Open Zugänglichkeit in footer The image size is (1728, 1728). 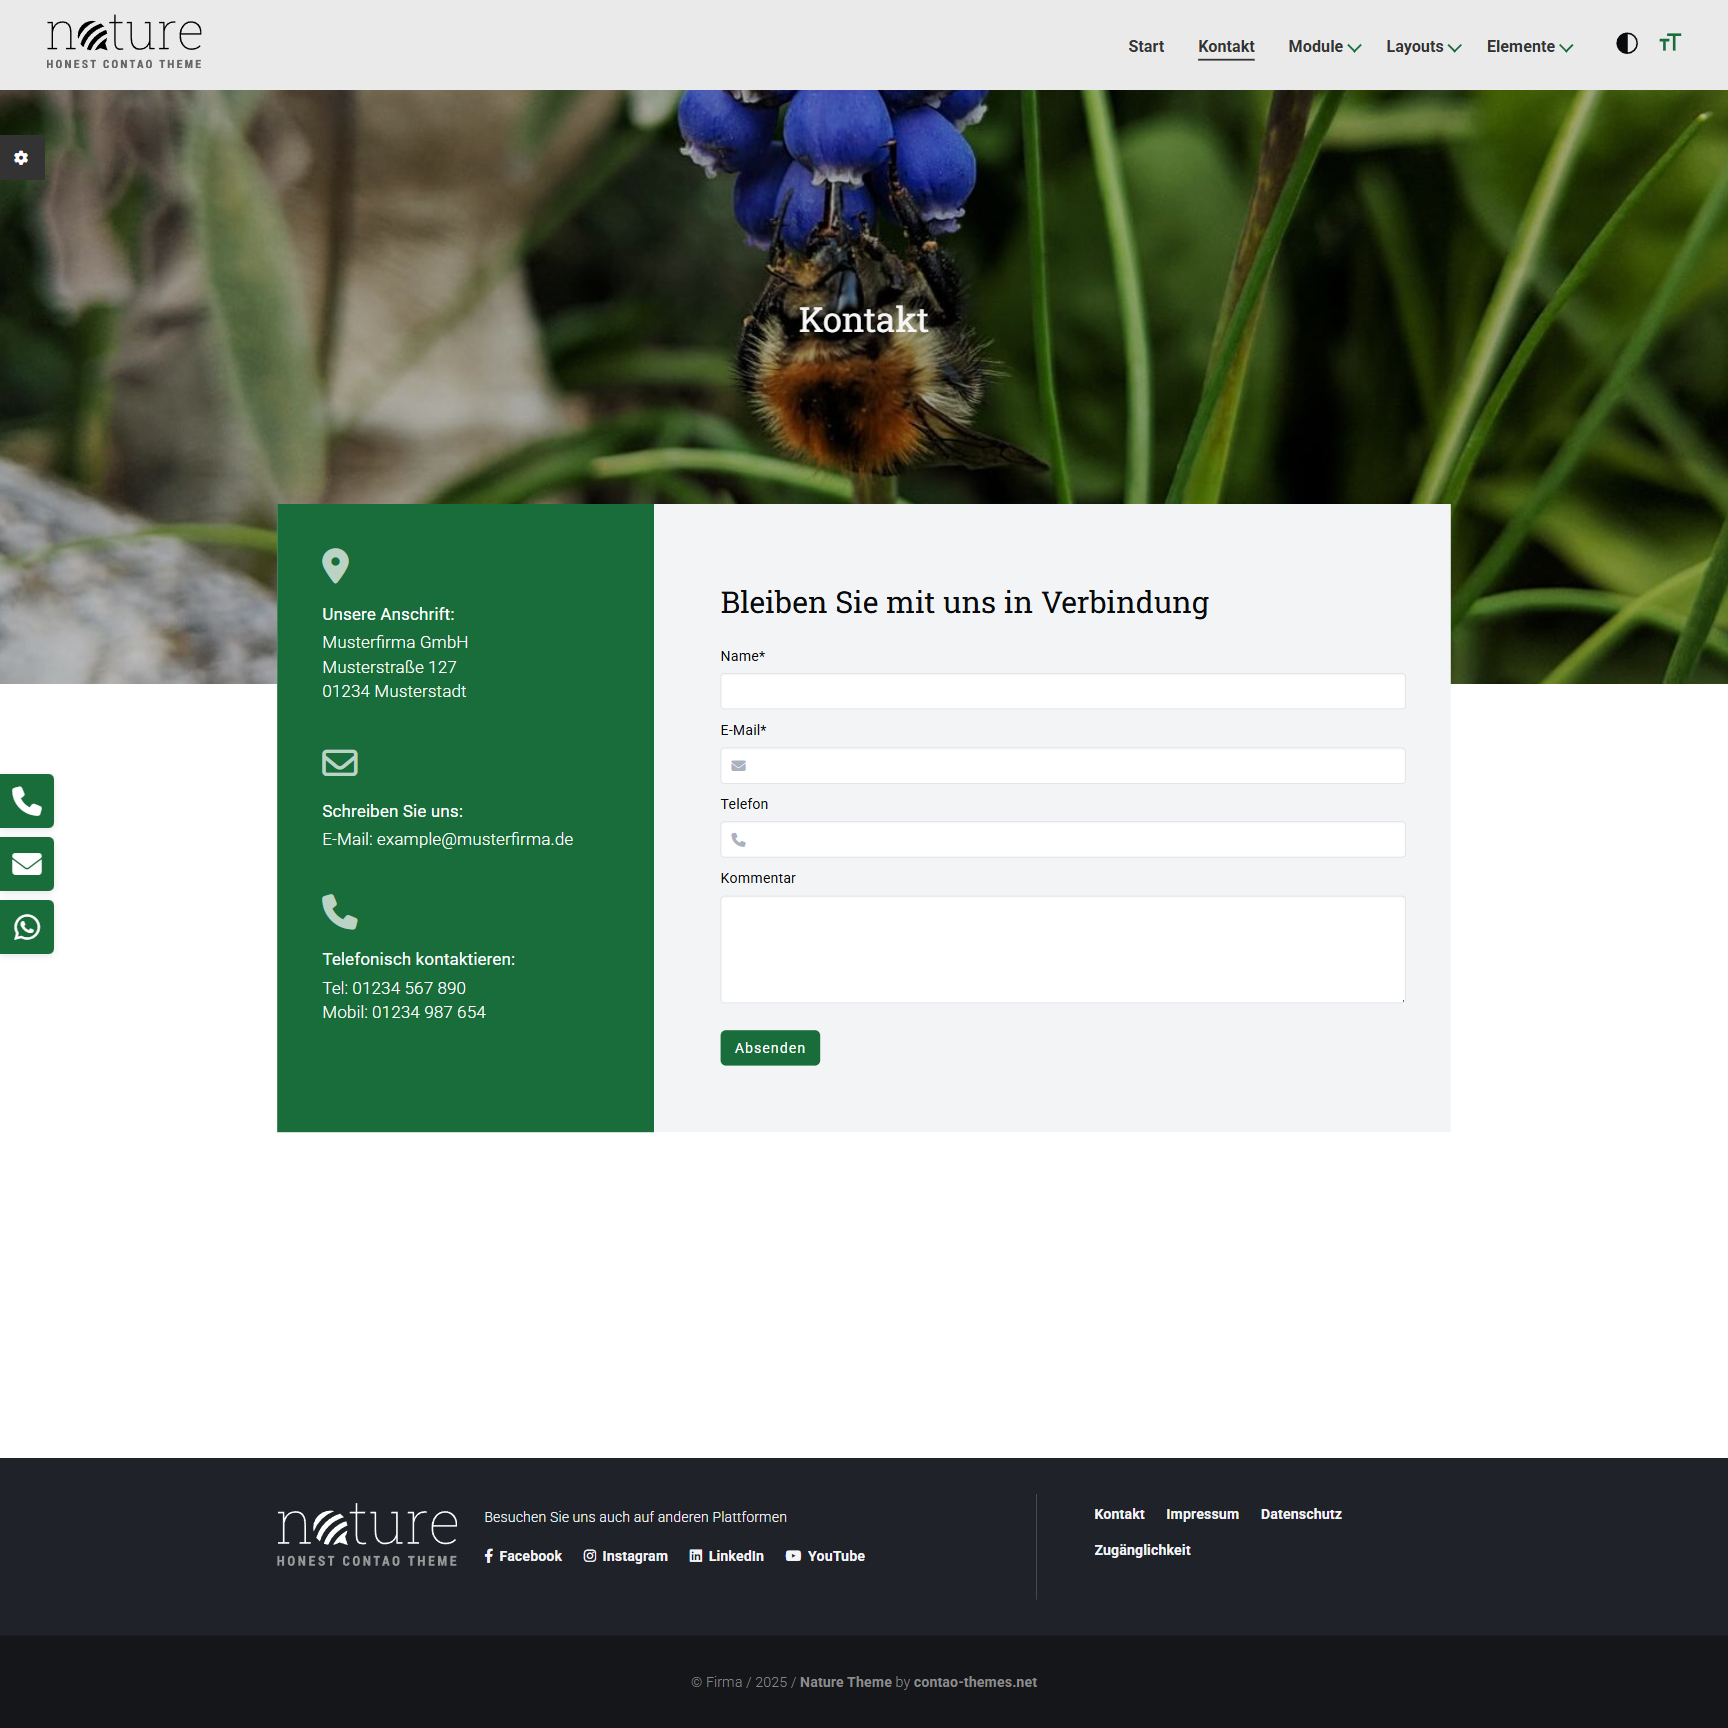[x=1142, y=1550]
